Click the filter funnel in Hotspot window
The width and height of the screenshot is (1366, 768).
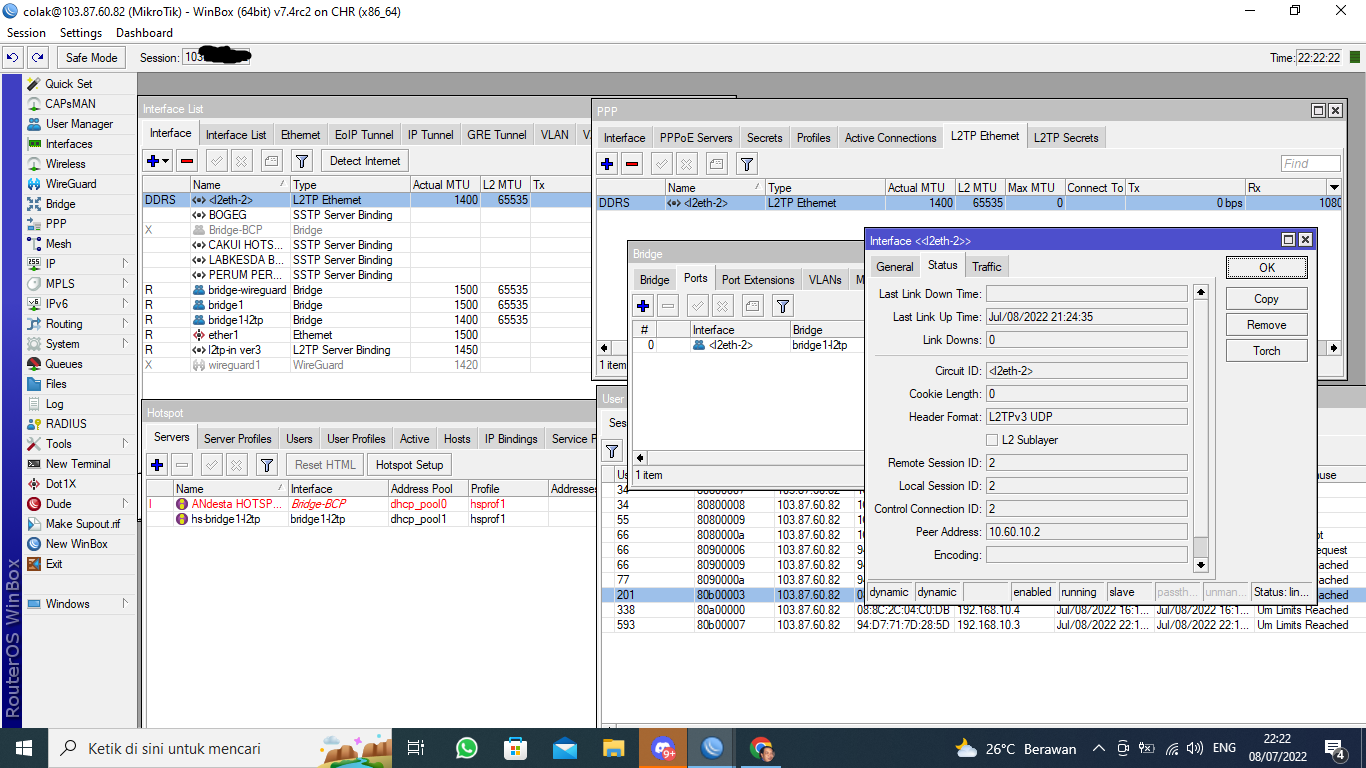pos(266,465)
